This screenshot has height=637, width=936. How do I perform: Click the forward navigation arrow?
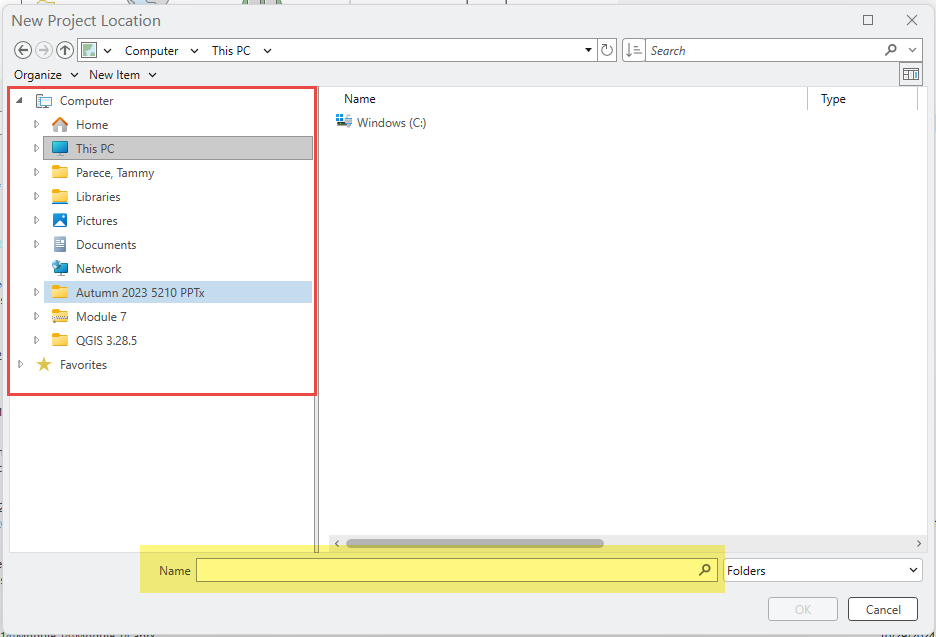[43, 49]
